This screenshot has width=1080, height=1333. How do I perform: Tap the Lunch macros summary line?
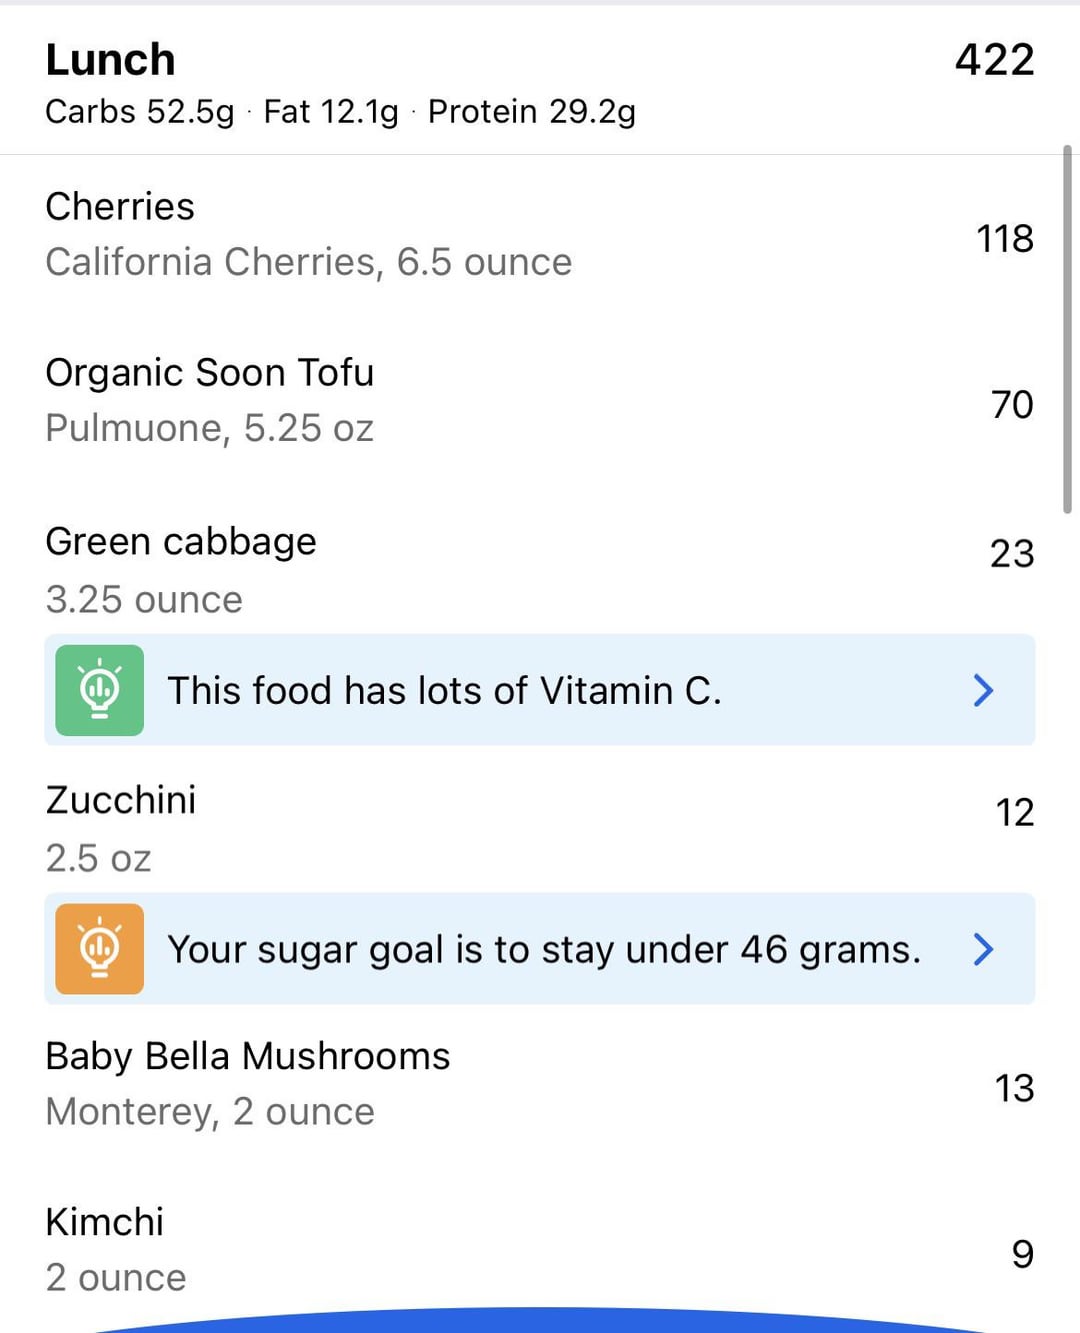[340, 112]
